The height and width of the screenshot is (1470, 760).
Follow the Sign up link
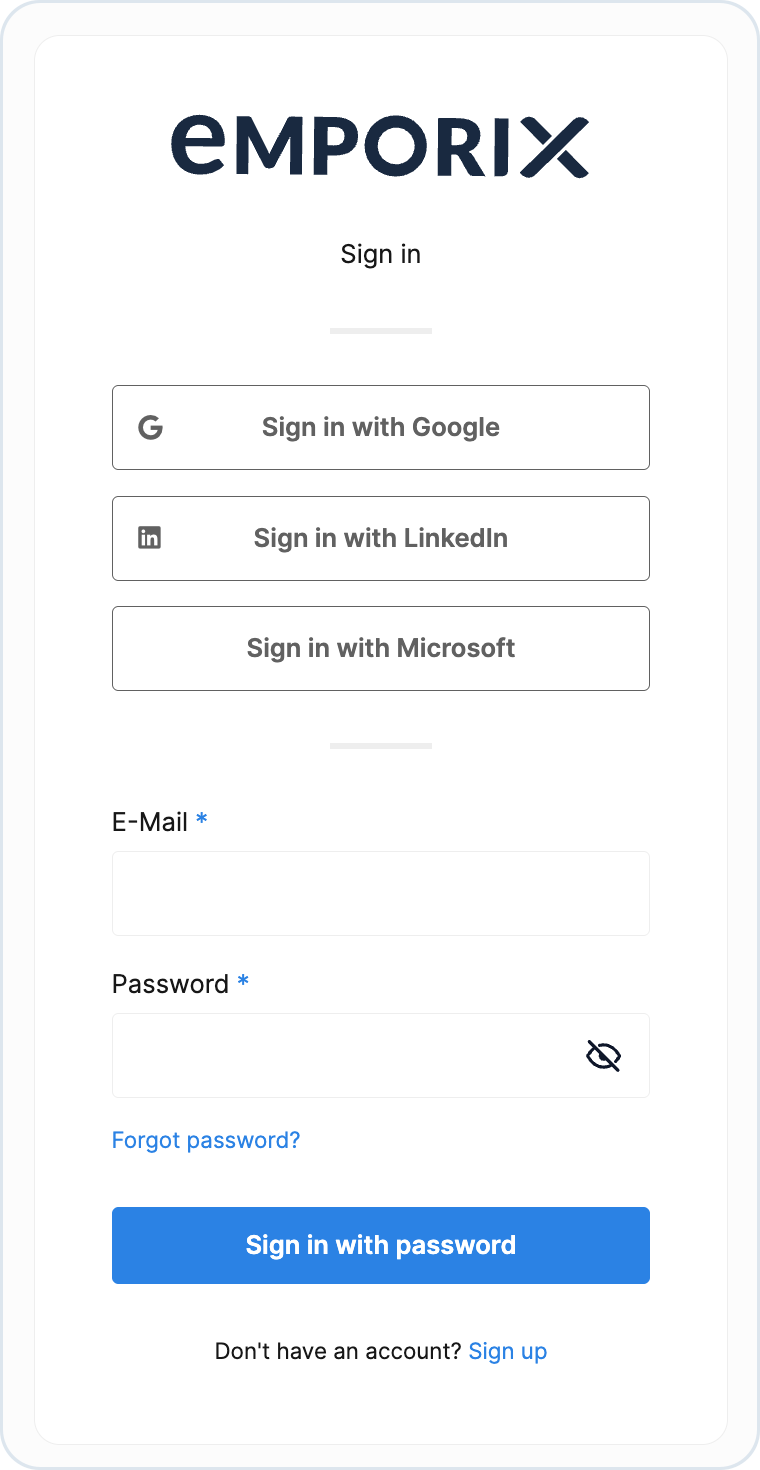click(x=508, y=1351)
